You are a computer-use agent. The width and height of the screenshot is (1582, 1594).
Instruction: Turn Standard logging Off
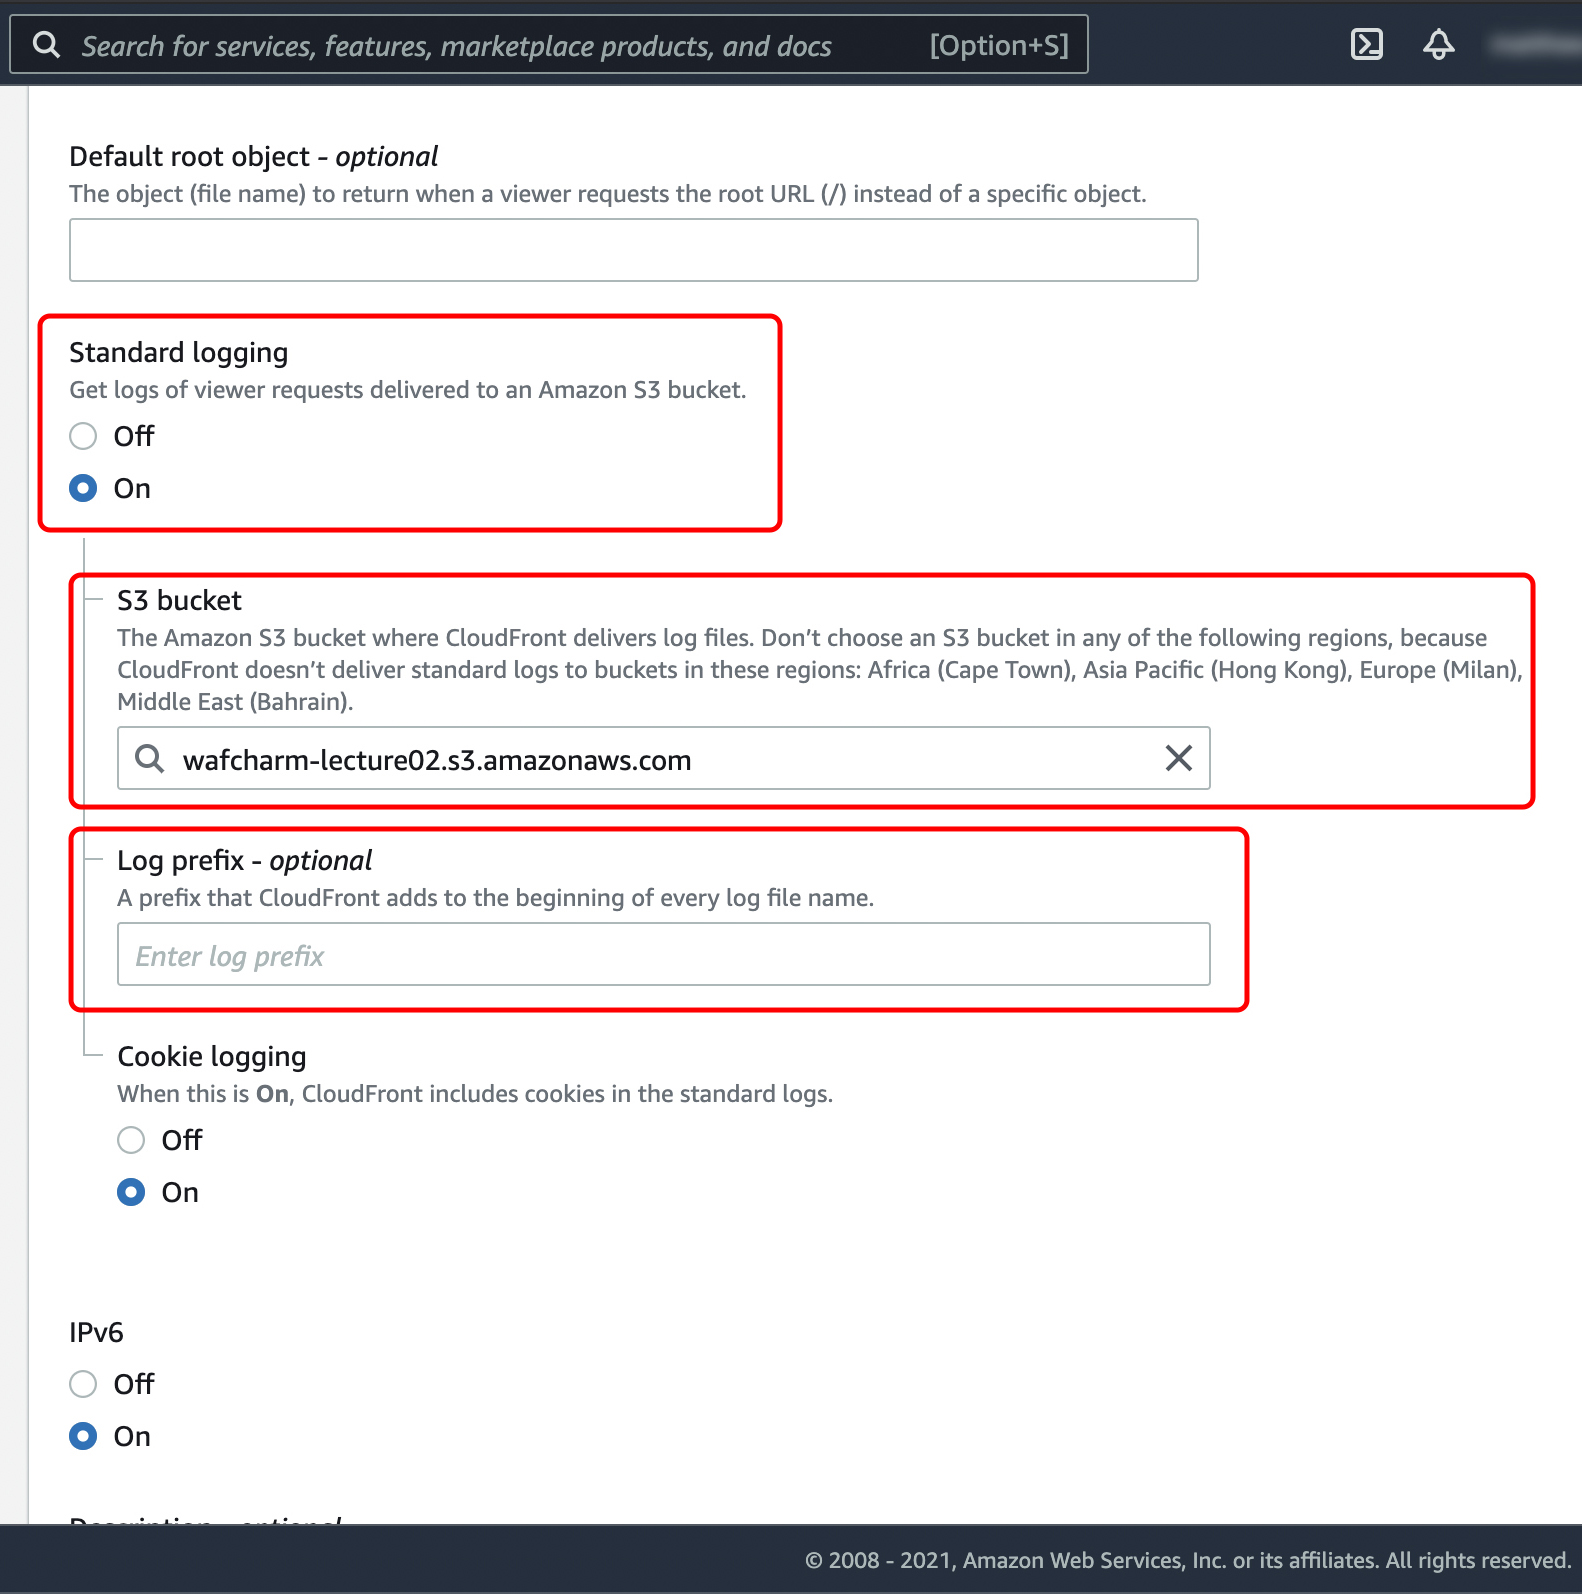coord(83,436)
